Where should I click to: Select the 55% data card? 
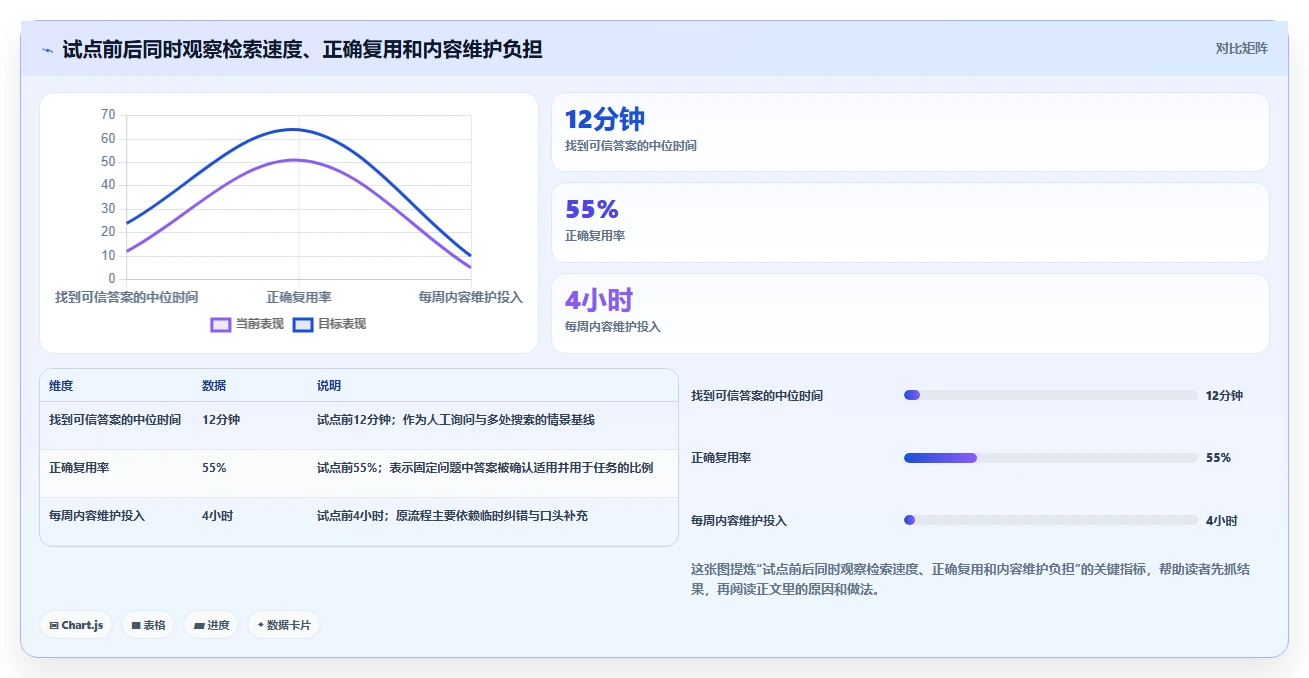coord(910,222)
